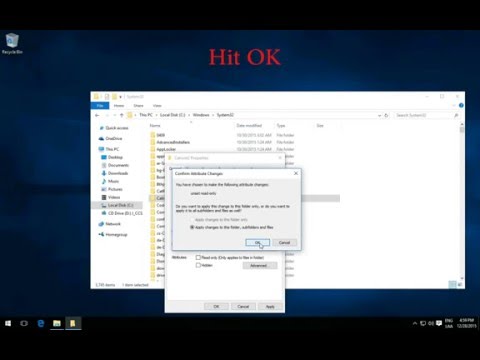Open Quick Access Toolbar customize dropdown
Viewport: 480px width, 360px height.
(120, 97)
